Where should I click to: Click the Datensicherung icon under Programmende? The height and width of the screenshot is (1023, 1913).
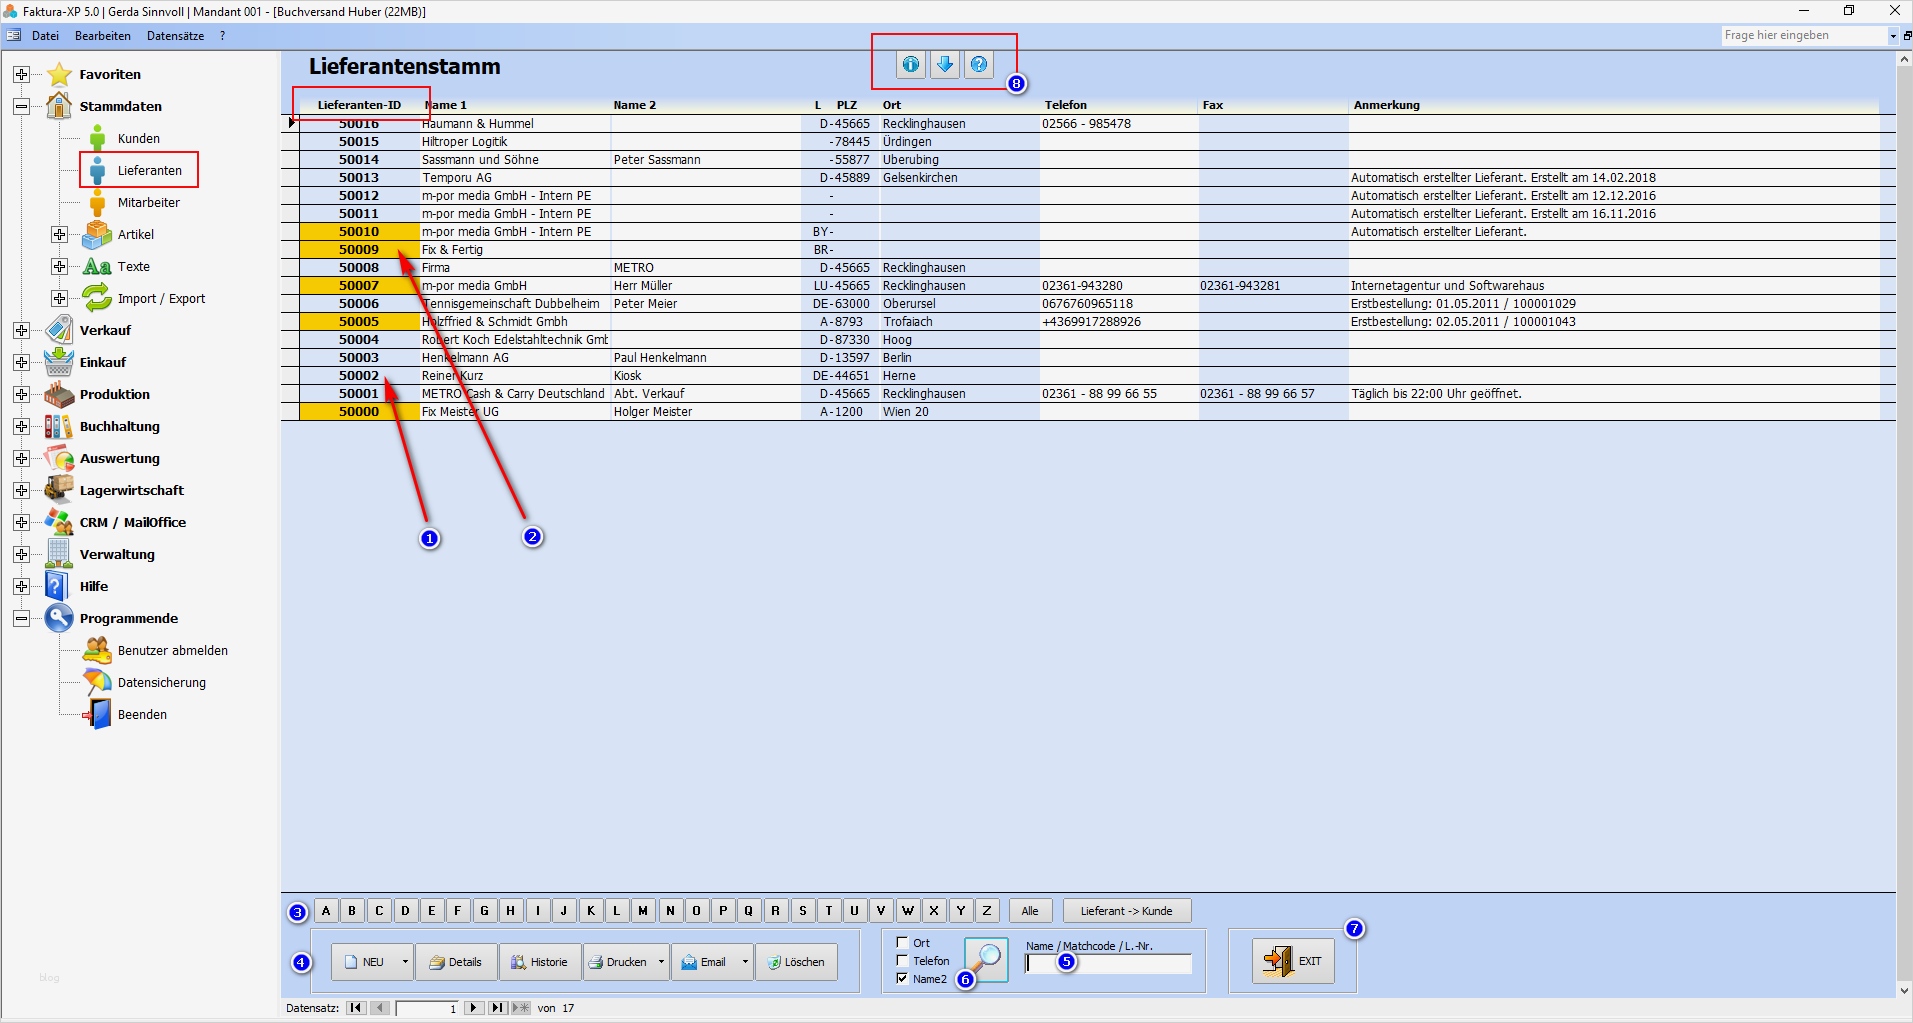pyautogui.click(x=97, y=682)
